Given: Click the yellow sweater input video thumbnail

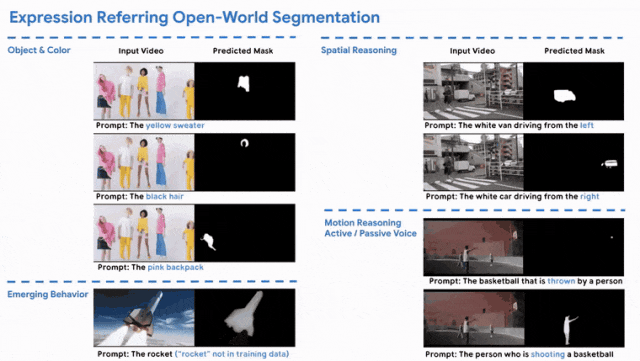Looking at the screenshot, I should [144, 91].
